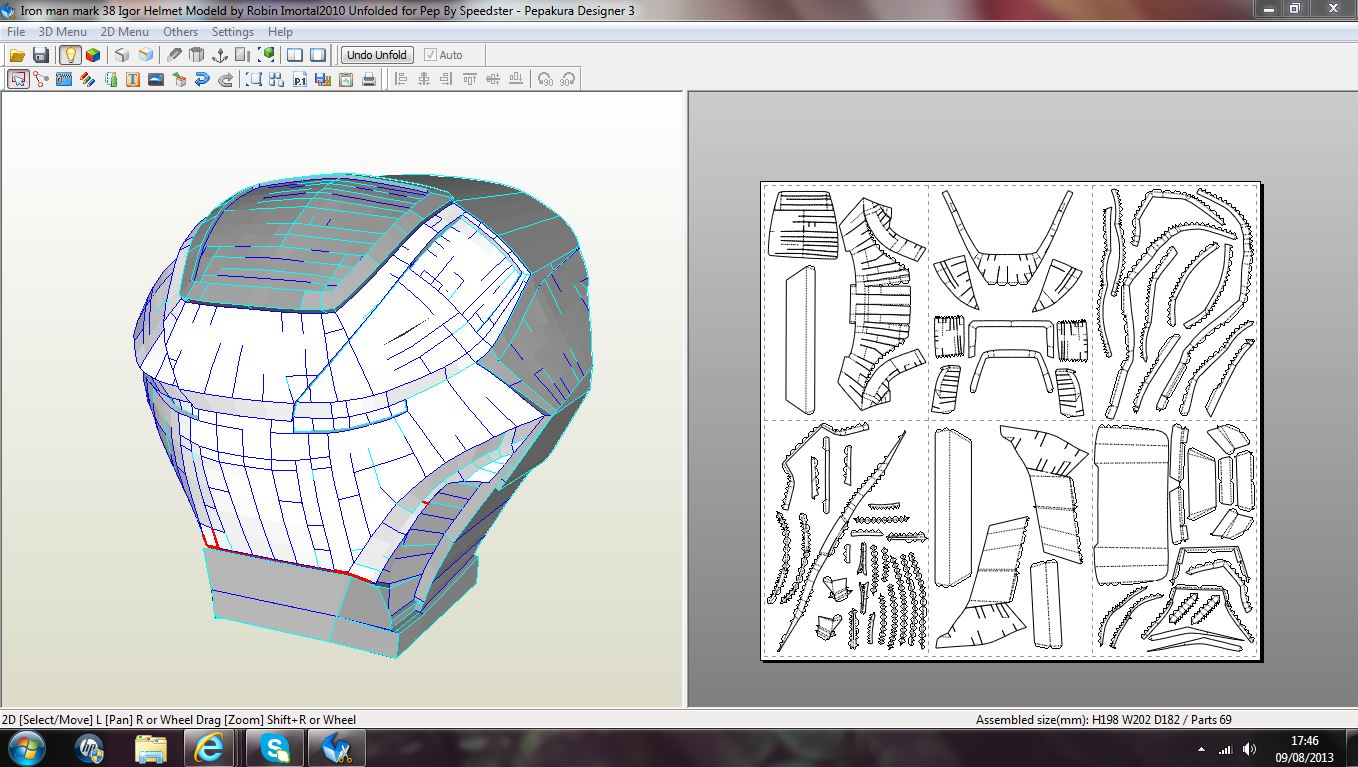The height and width of the screenshot is (767, 1358).
Task: Open the Settings menu
Action: click(233, 32)
